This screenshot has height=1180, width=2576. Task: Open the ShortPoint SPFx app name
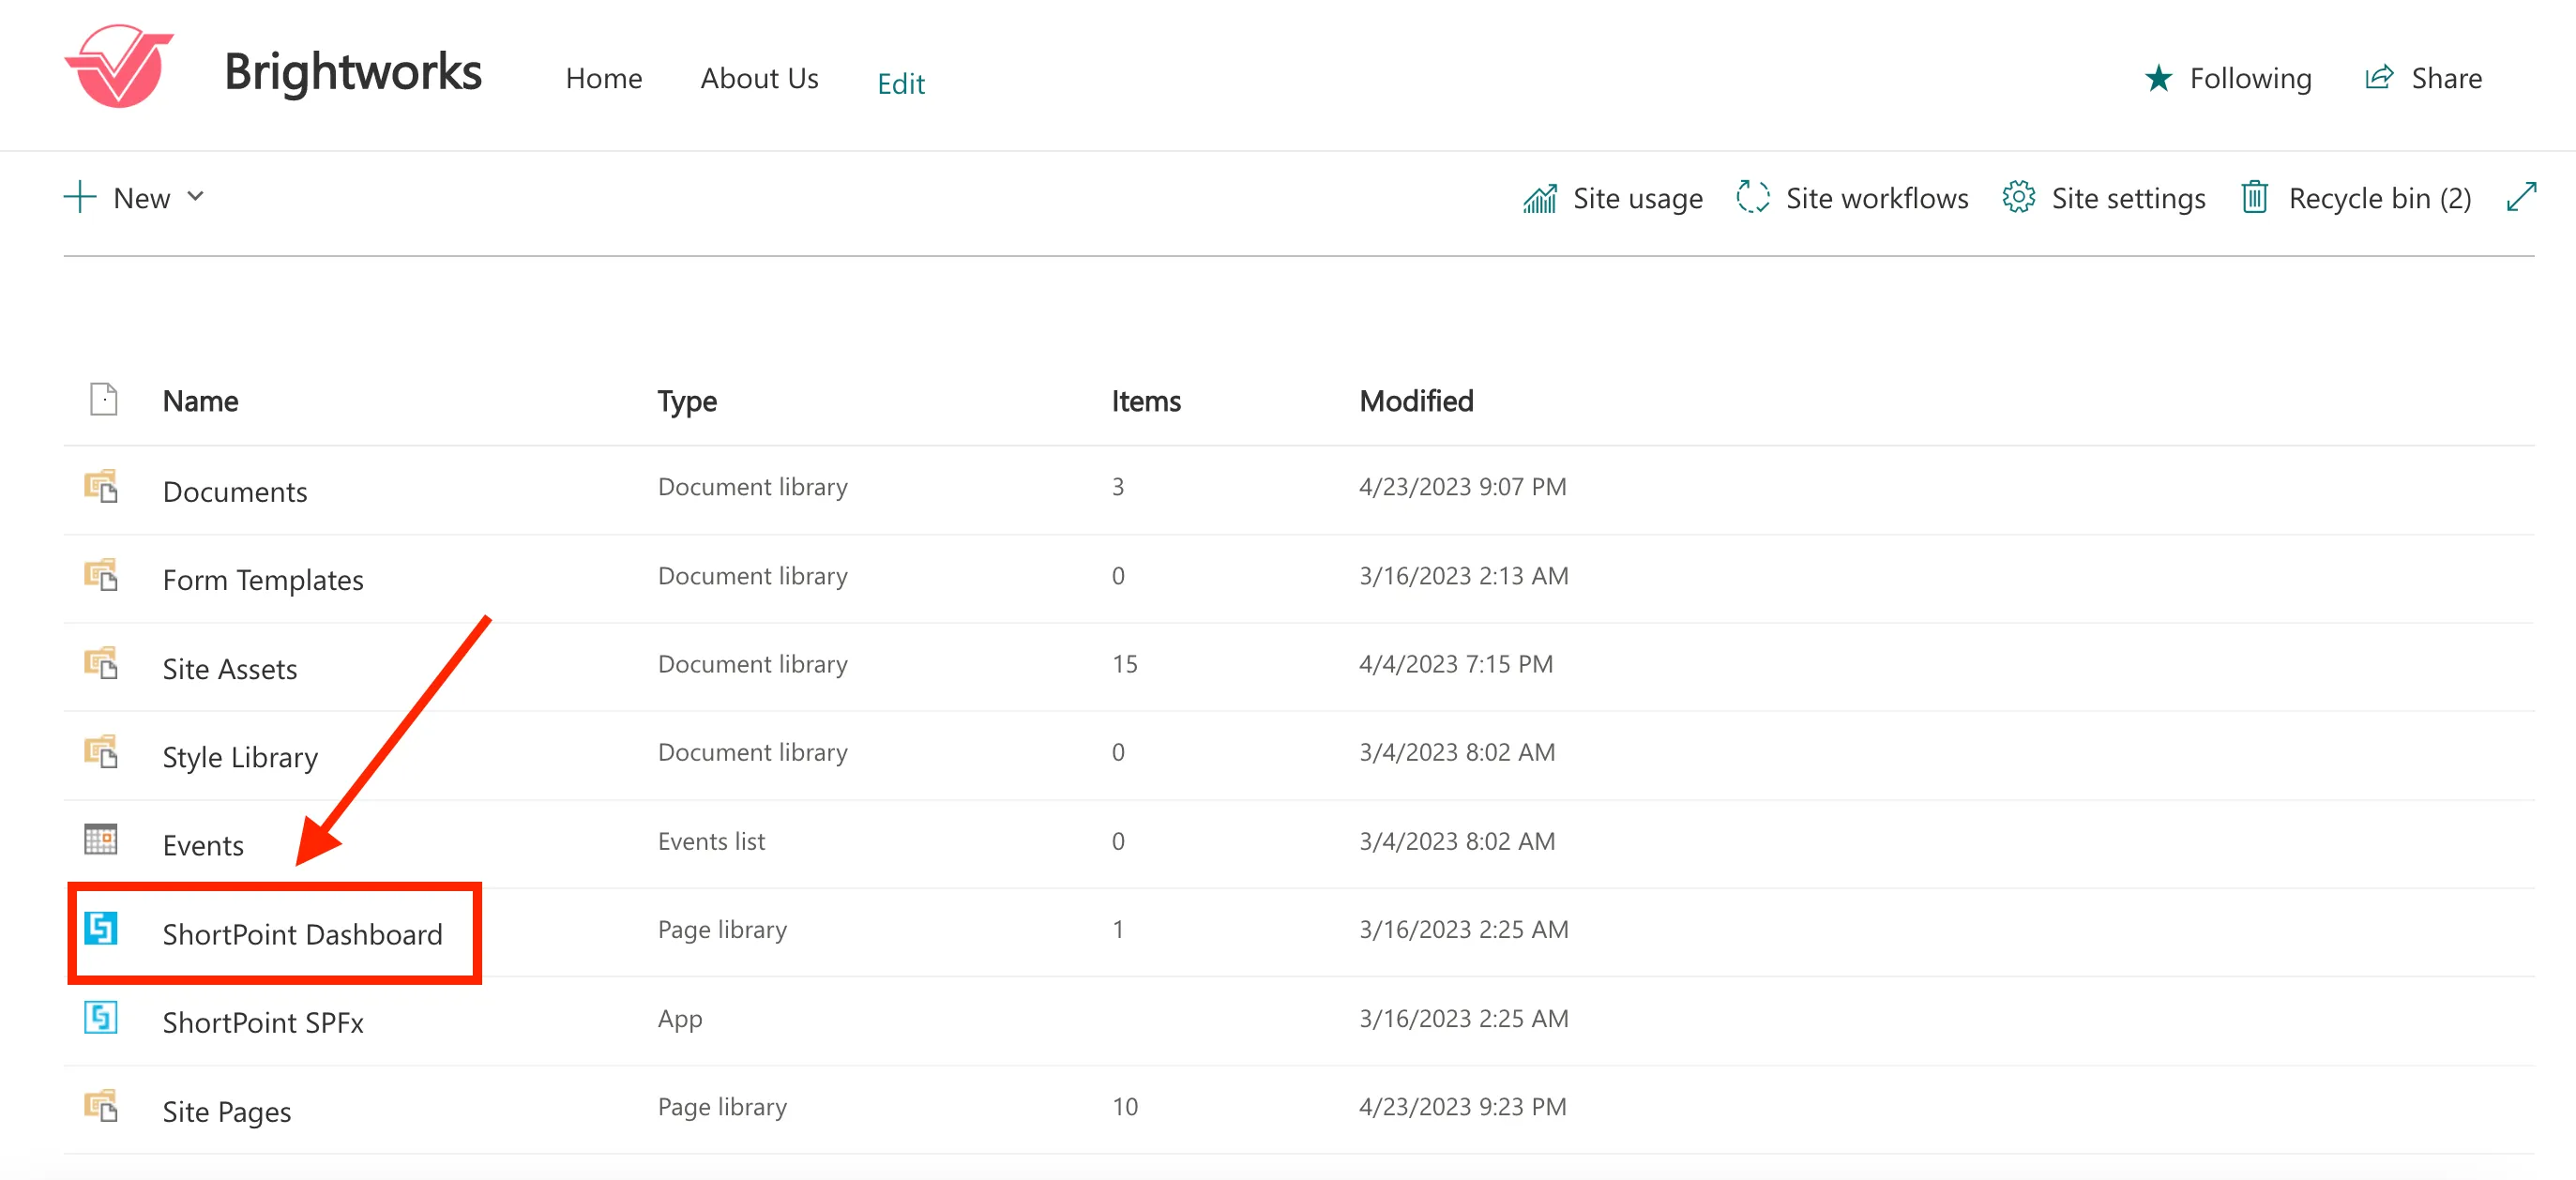(263, 1022)
